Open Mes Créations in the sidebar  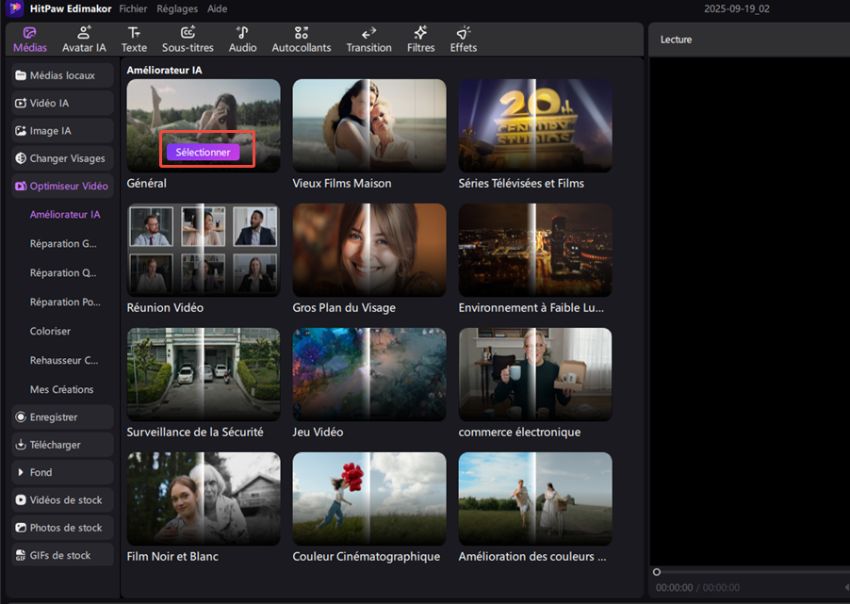(x=61, y=389)
